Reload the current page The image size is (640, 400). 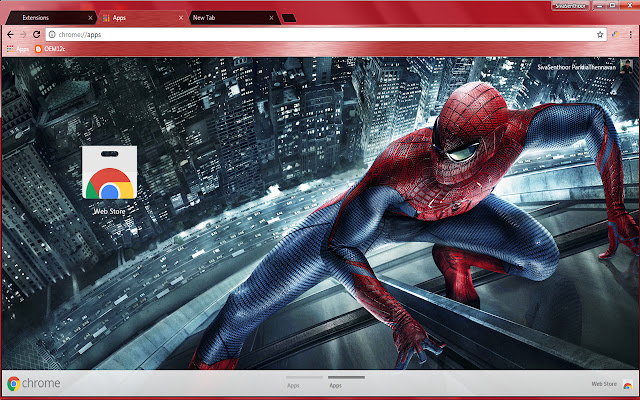(37, 35)
